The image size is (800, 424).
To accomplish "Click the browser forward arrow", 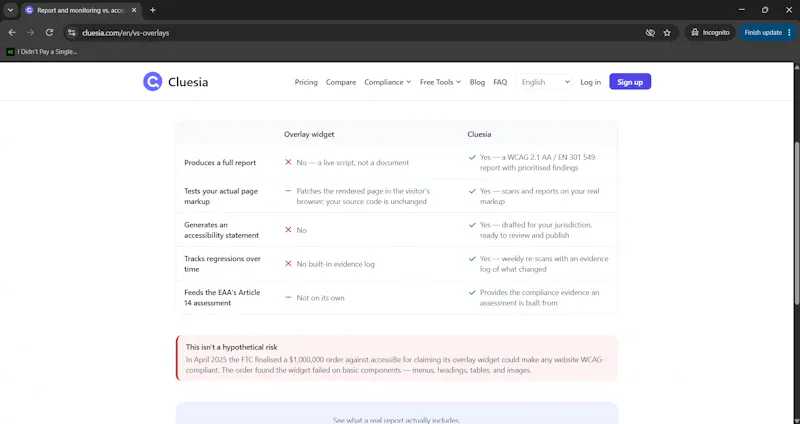I will [31, 33].
